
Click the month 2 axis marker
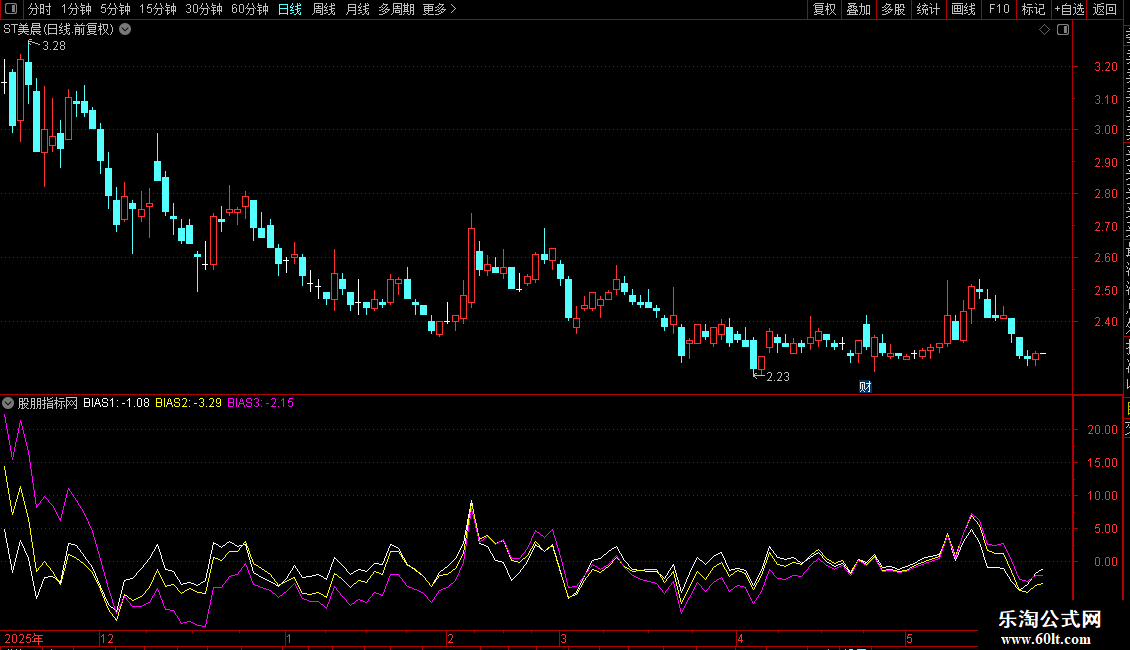(x=450, y=638)
